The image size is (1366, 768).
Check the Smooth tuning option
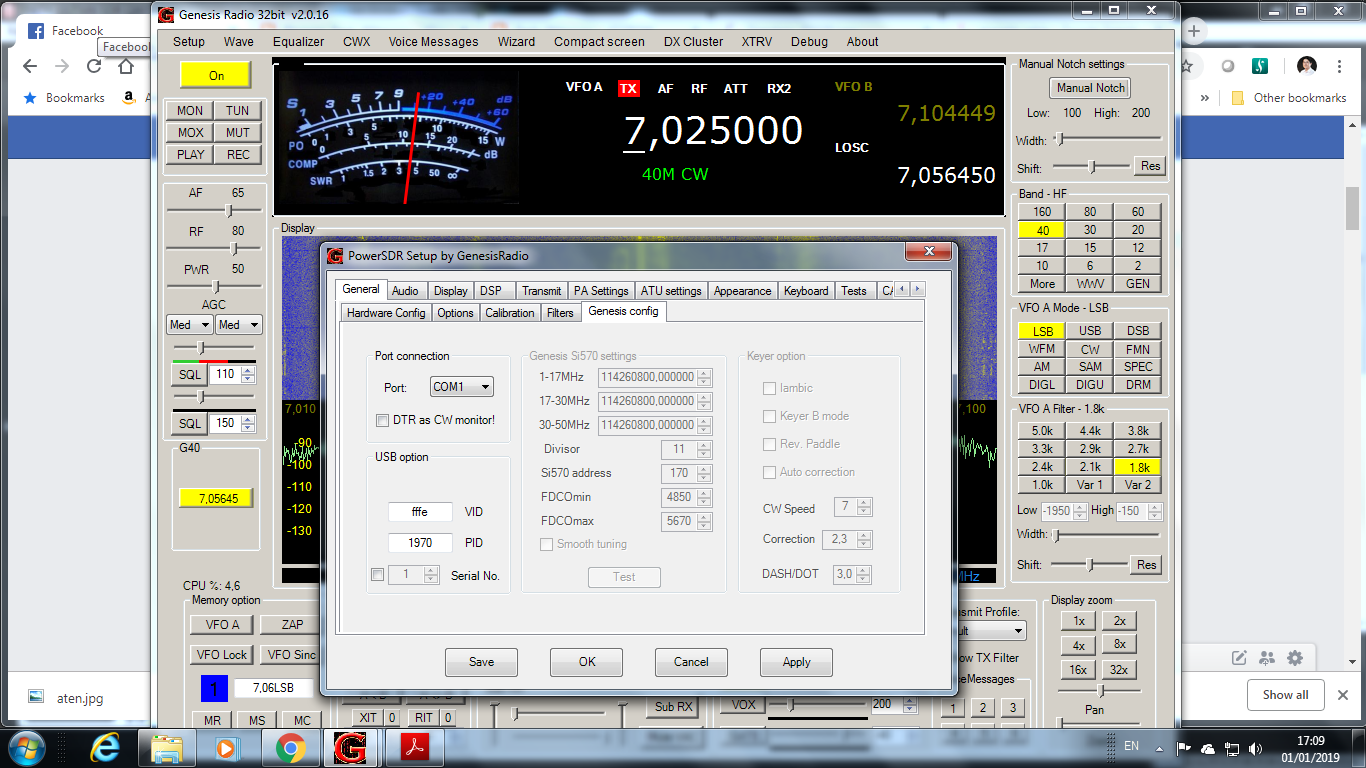click(546, 546)
